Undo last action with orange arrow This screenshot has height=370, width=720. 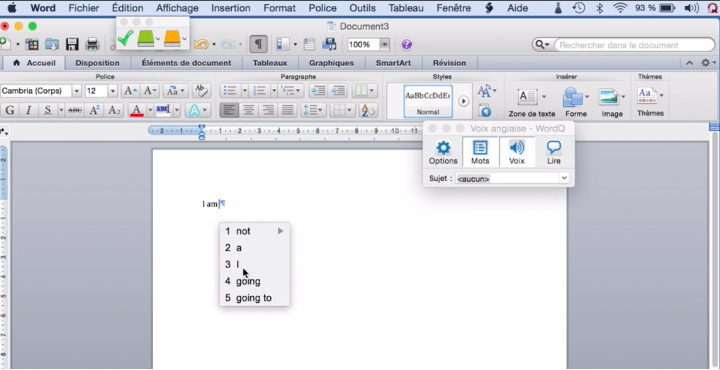click(201, 44)
